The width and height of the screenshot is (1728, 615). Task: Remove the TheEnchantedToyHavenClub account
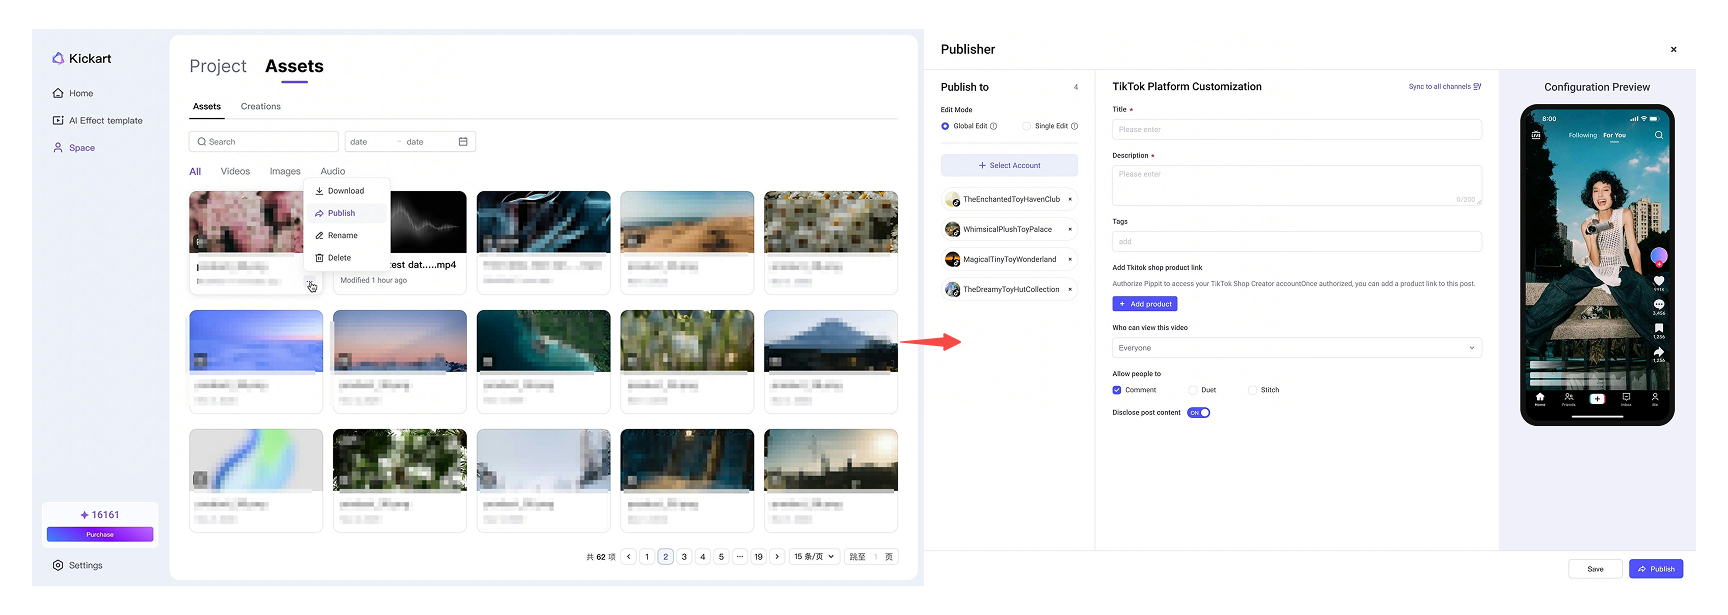[1070, 199]
